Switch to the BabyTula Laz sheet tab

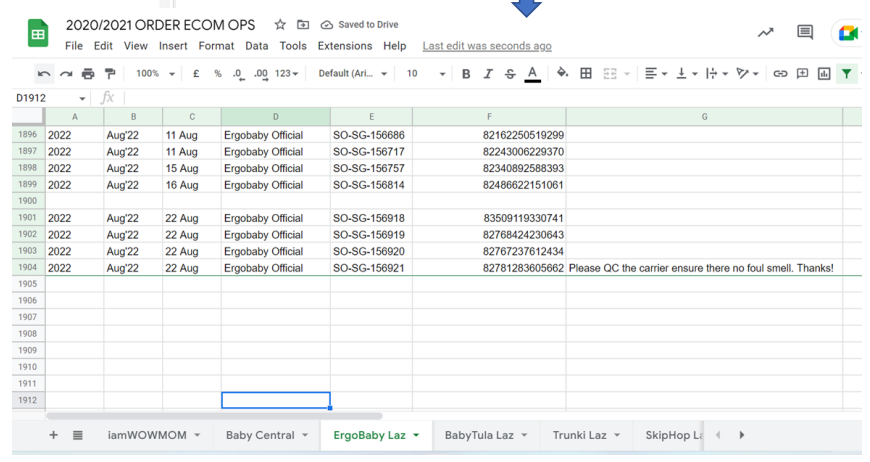pyautogui.click(x=479, y=435)
